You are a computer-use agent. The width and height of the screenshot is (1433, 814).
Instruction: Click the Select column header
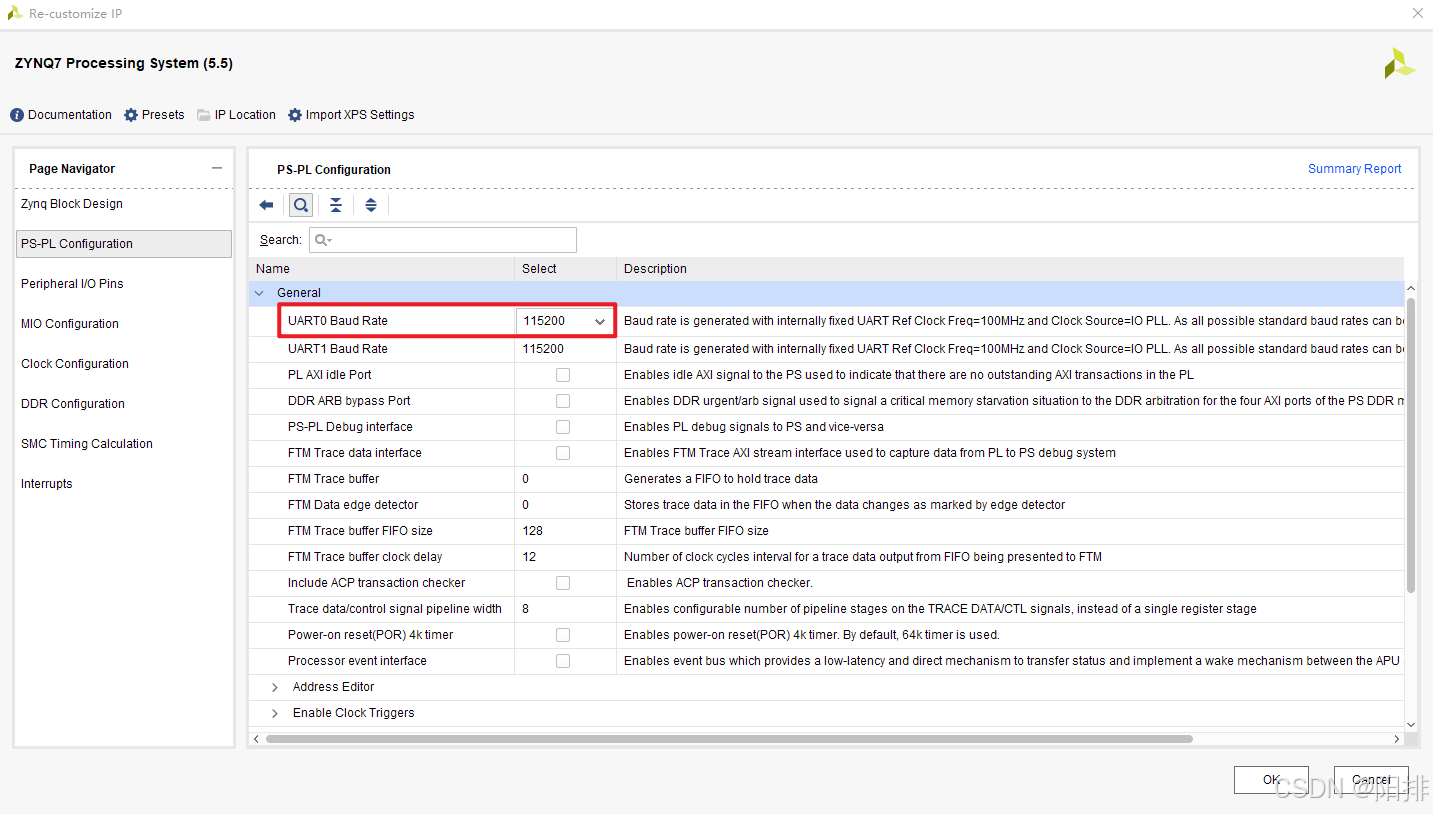[566, 269]
